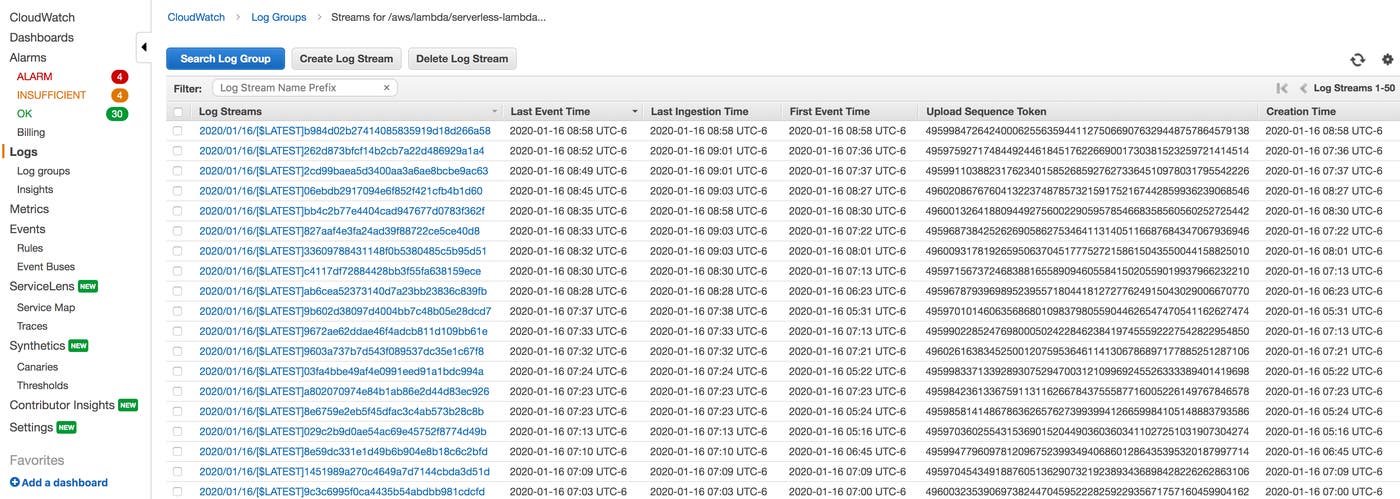Check the box for stream 262d873bfcf14b2cb7a22d486929a1a4
Screen dimensions: 1400x499
click(178, 151)
